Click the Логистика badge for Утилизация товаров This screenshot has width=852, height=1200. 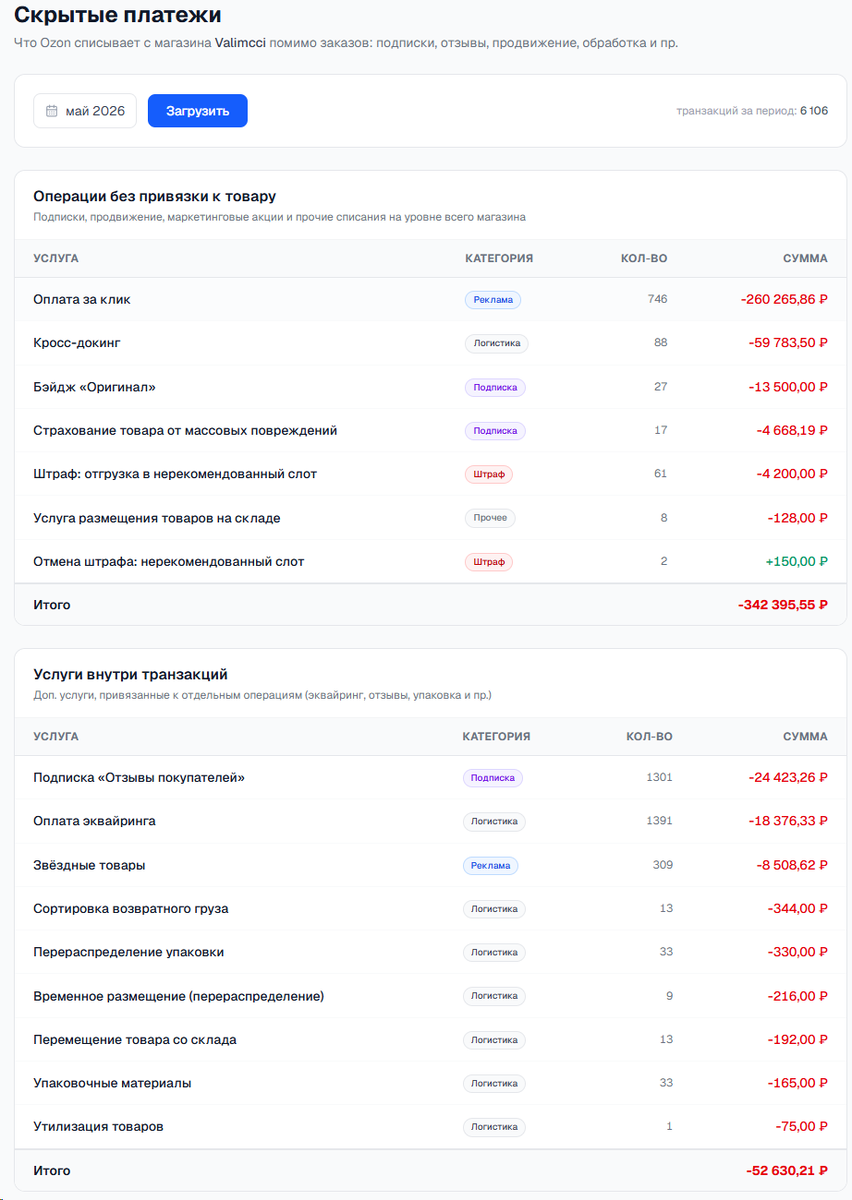point(494,1127)
